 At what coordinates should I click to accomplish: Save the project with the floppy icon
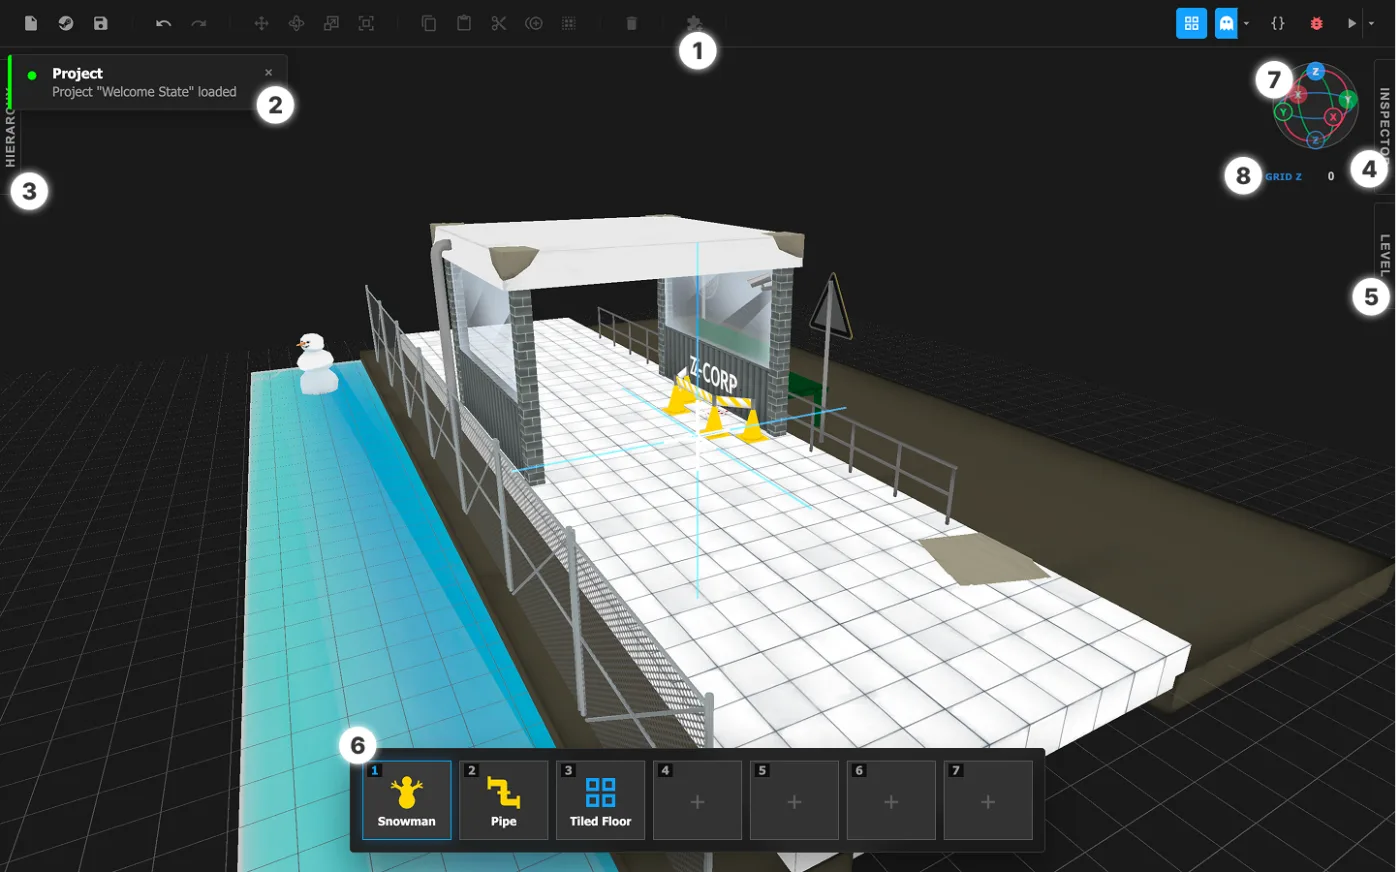click(101, 23)
